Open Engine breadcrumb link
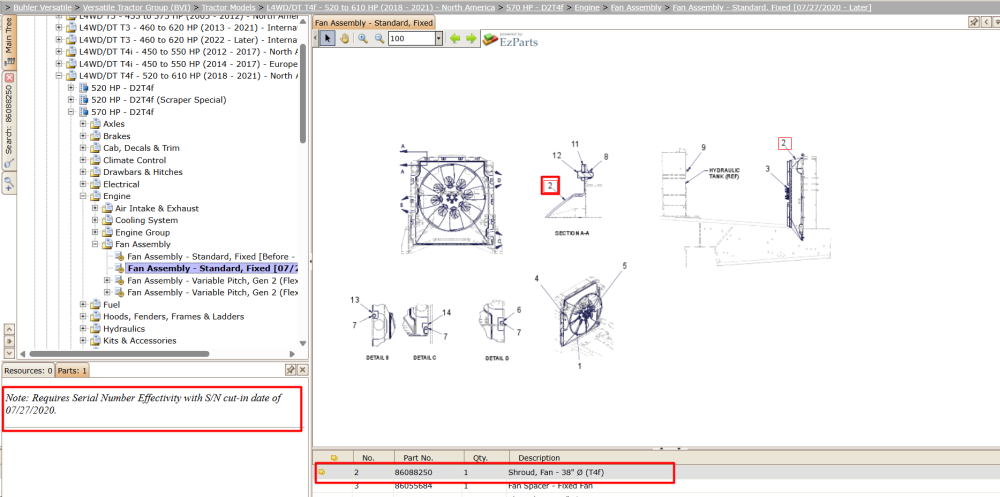Image resolution: width=1000 pixels, height=497 pixels. [588, 7]
